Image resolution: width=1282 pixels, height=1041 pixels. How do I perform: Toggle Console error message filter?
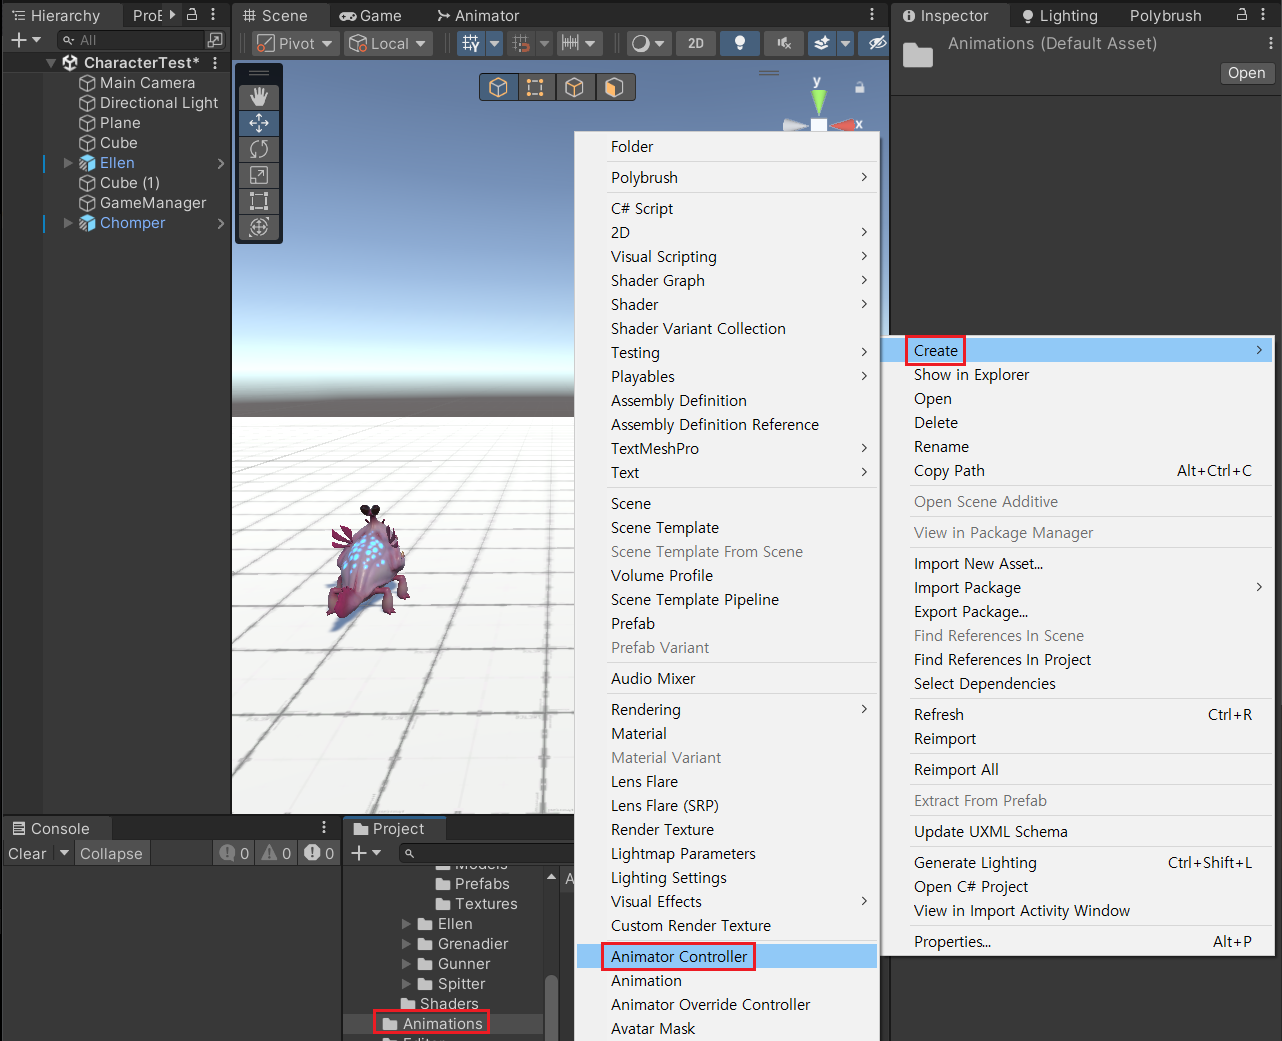[x=320, y=853]
